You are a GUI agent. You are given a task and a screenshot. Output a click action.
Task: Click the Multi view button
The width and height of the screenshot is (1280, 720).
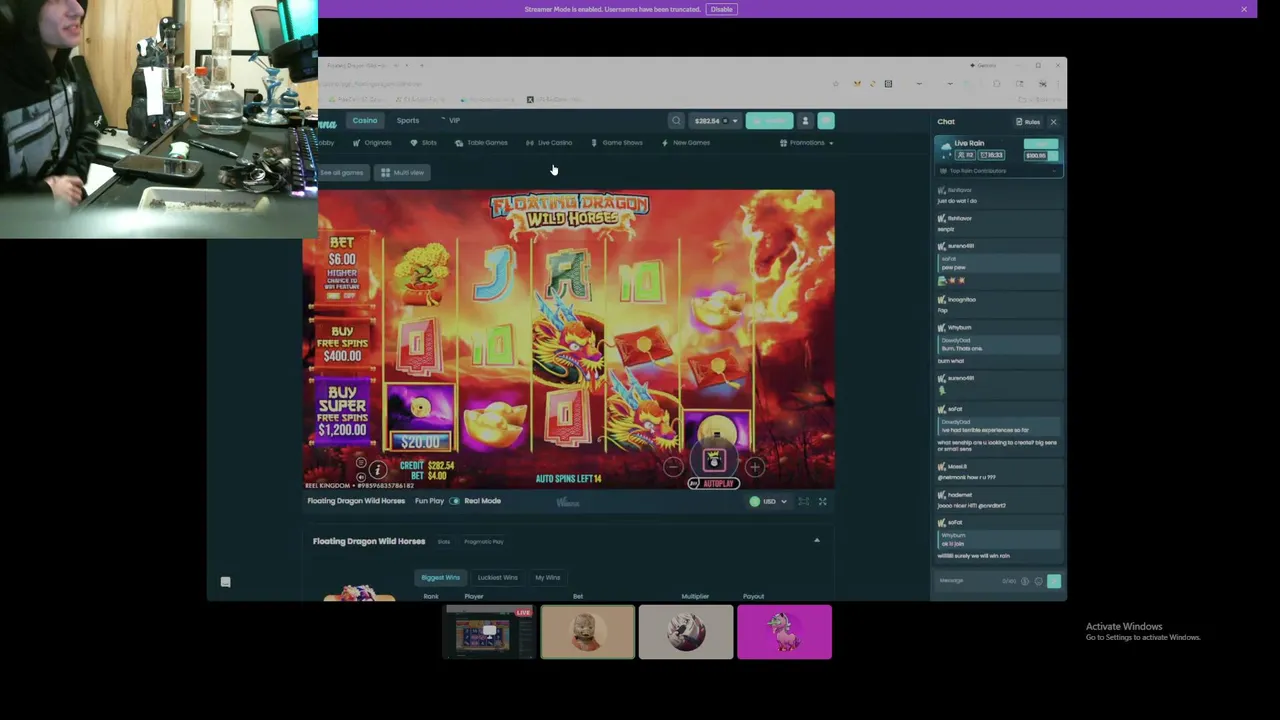(x=403, y=173)
